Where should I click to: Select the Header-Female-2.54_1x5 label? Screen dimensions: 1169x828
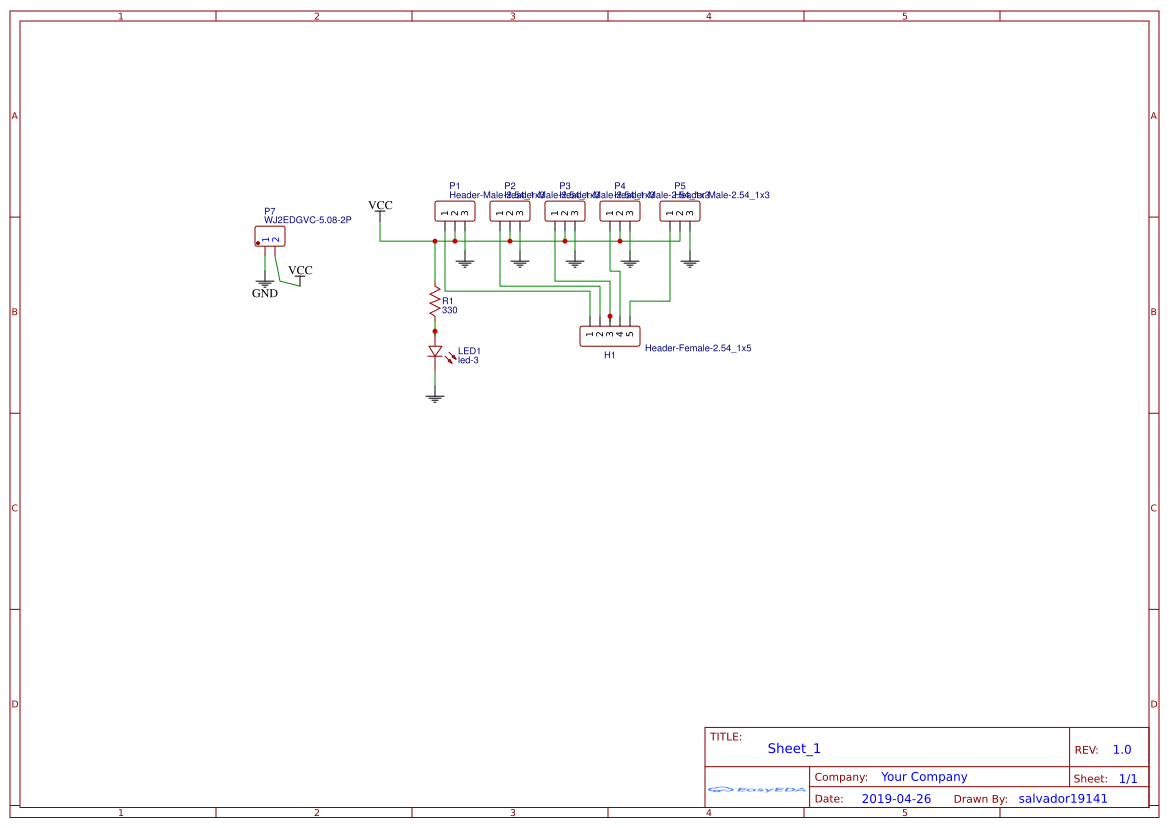point(698,348)
